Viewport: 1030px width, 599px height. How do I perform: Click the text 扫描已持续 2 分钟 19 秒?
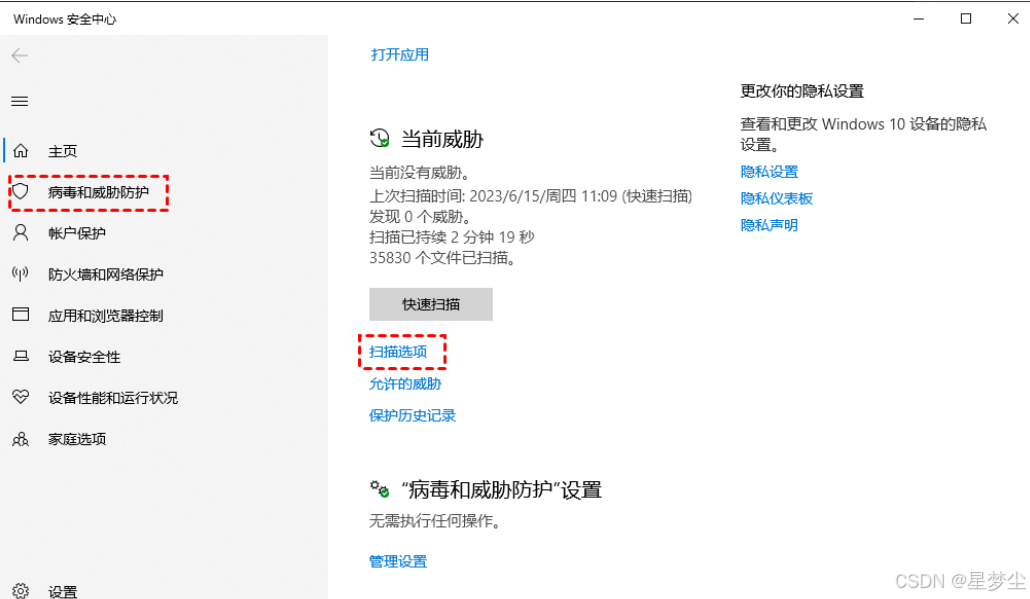[x=452, y=237]
